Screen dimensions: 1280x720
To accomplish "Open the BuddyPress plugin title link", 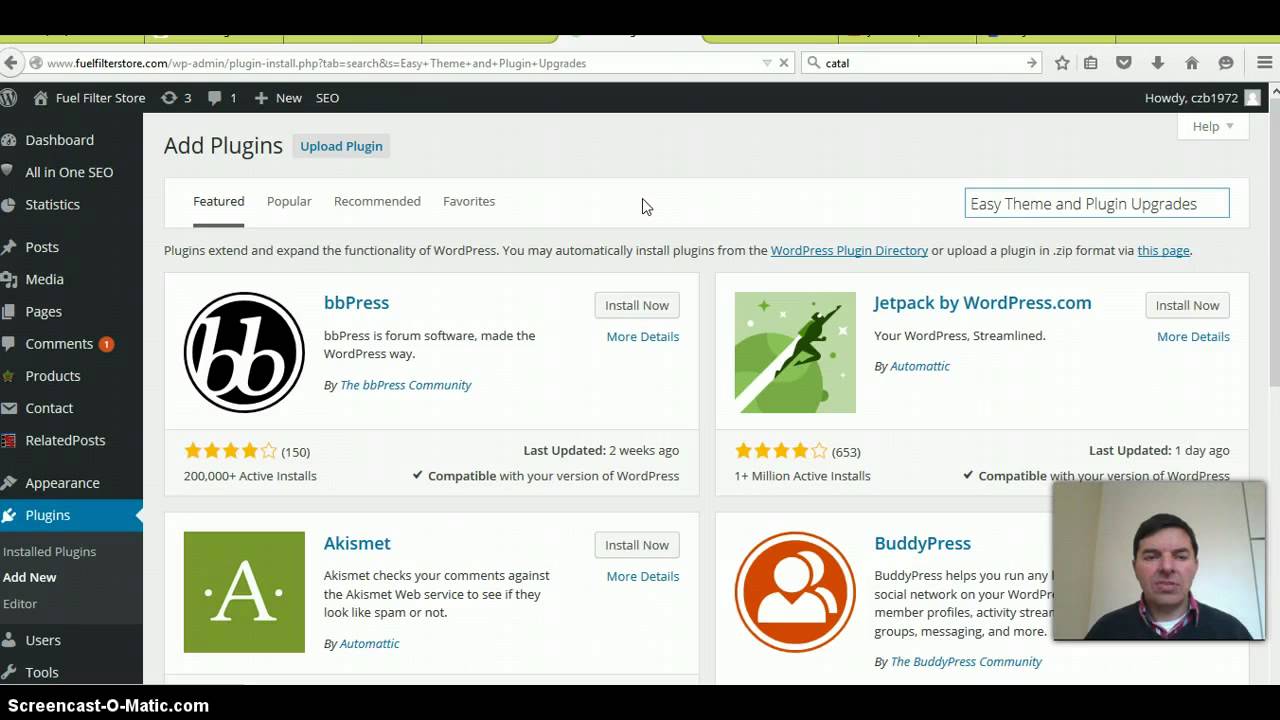I will tap(922, 543).
